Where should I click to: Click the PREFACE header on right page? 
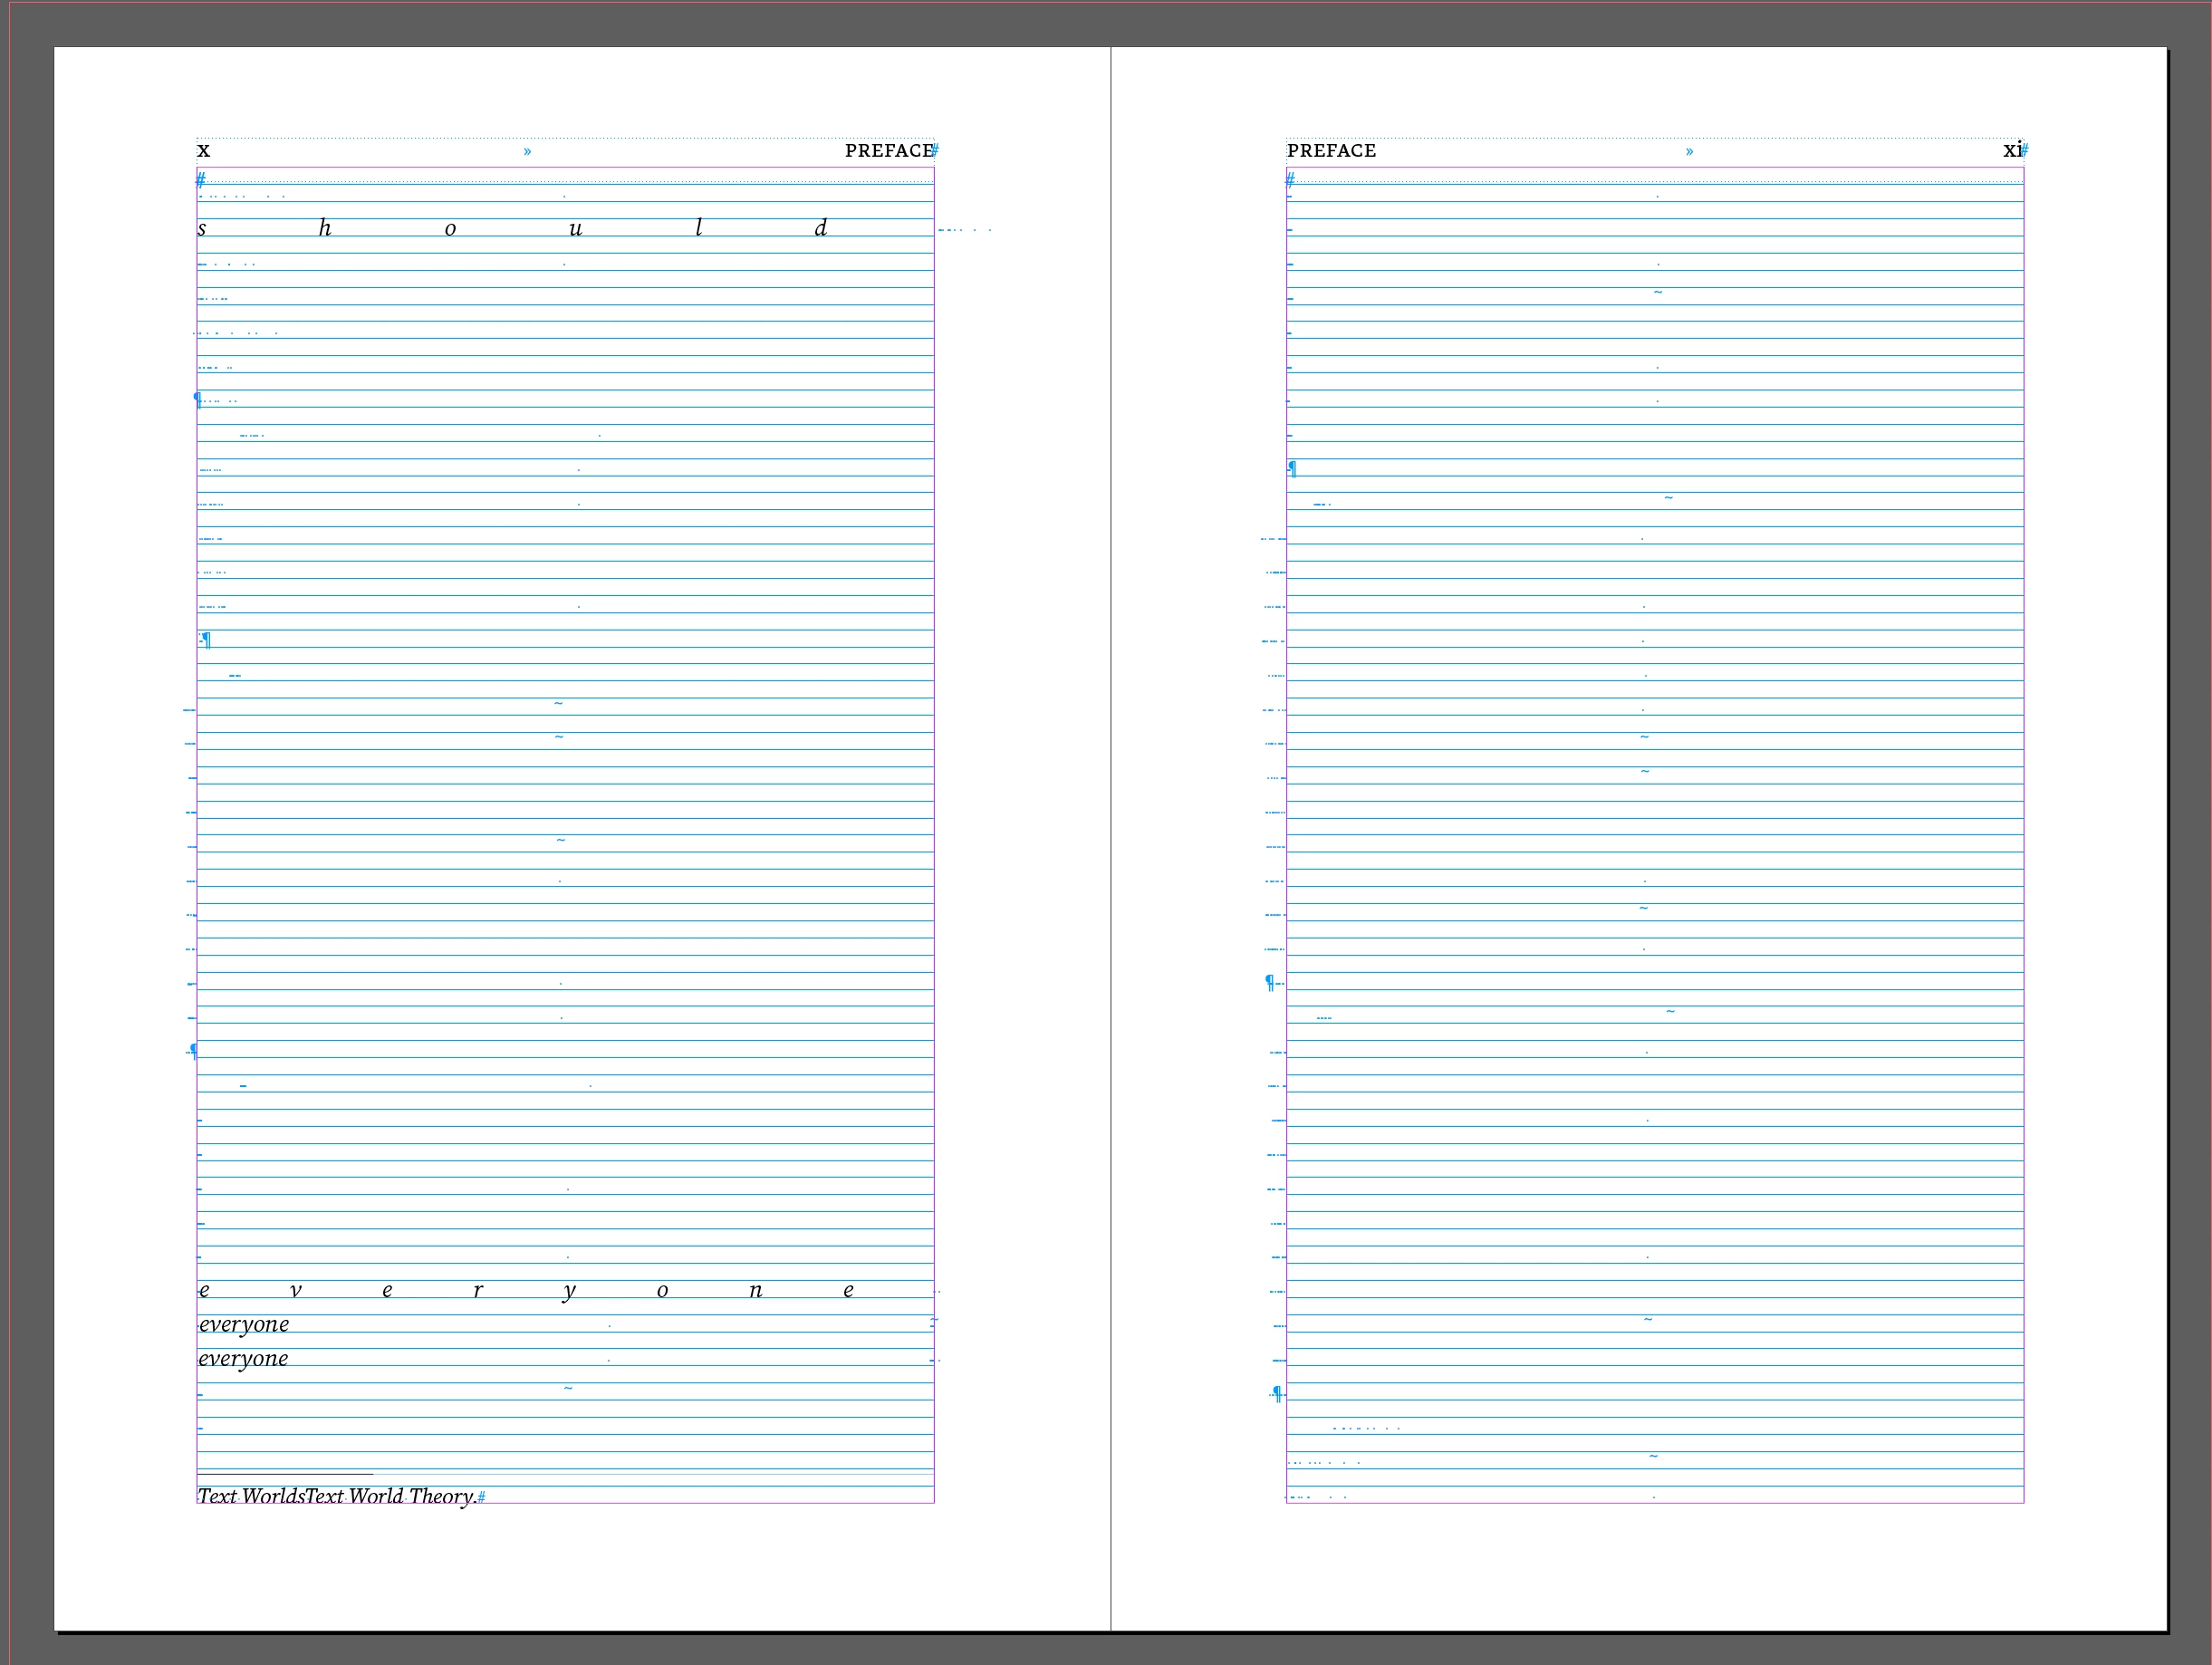(x=1331, y=151)
